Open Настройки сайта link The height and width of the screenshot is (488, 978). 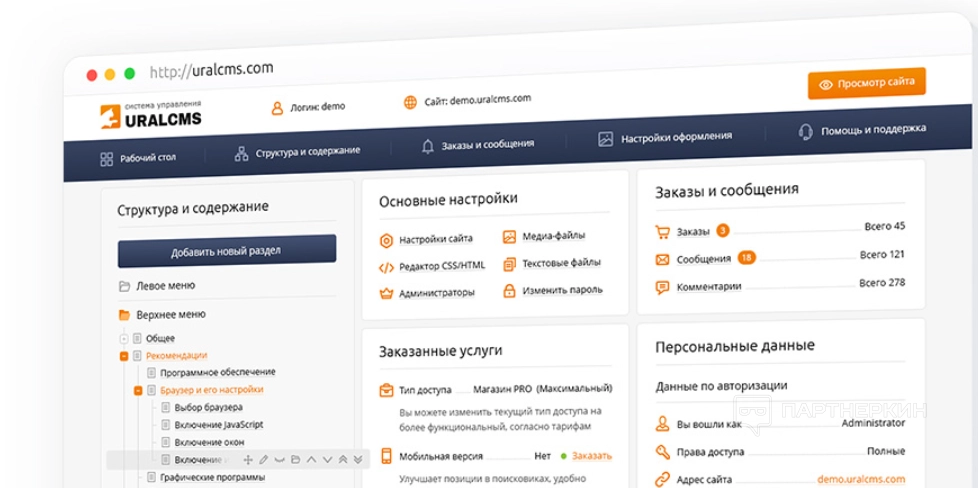coord(436,239)
